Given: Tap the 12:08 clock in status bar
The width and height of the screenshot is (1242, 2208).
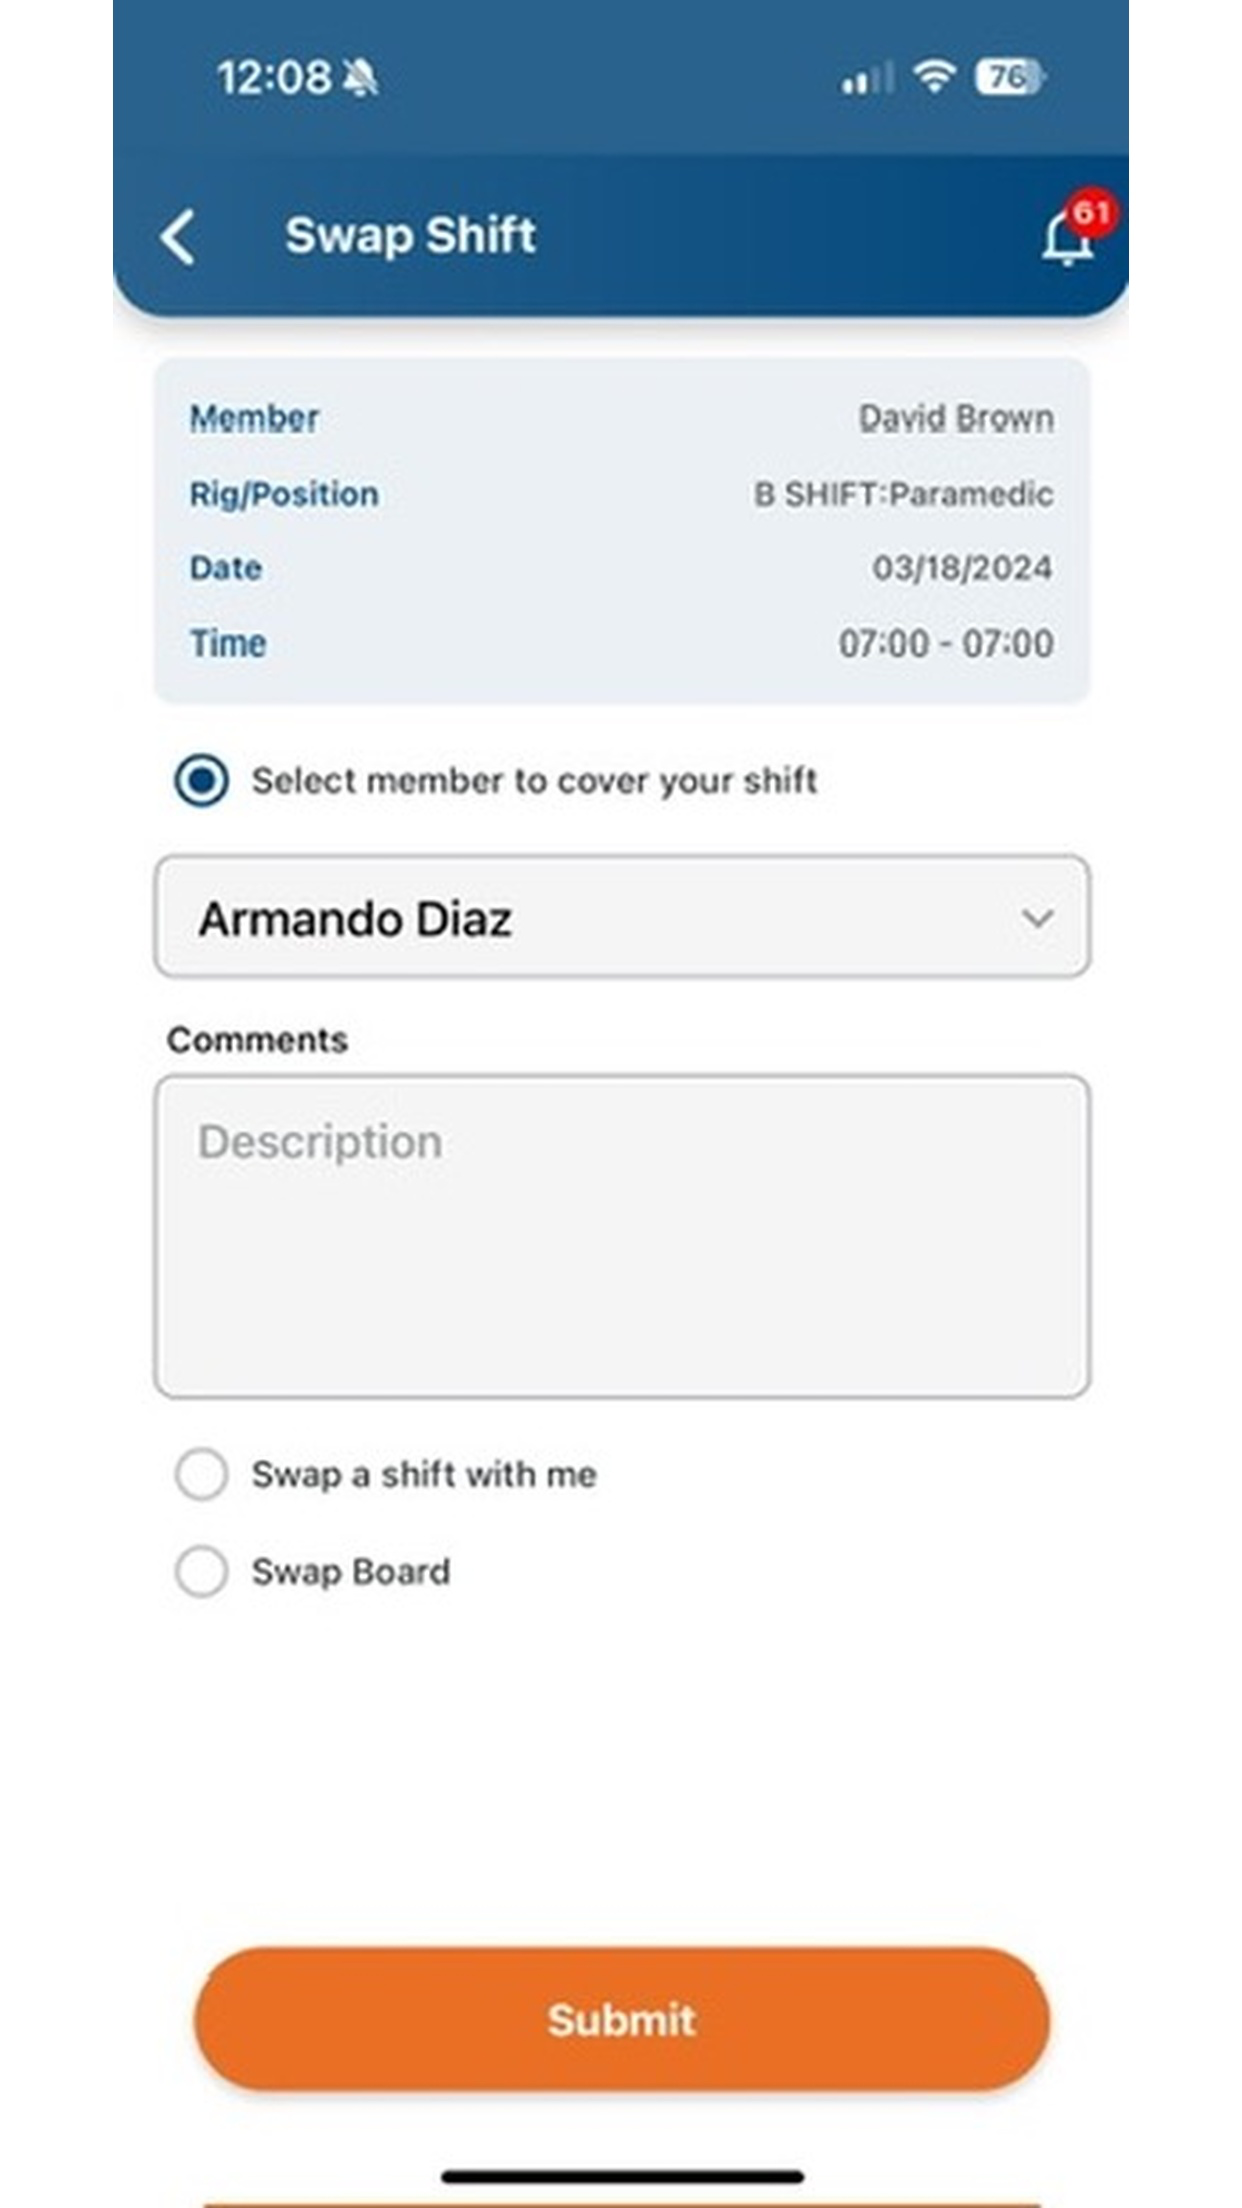Looking at the screenshot, I should [x=274, y=78].
